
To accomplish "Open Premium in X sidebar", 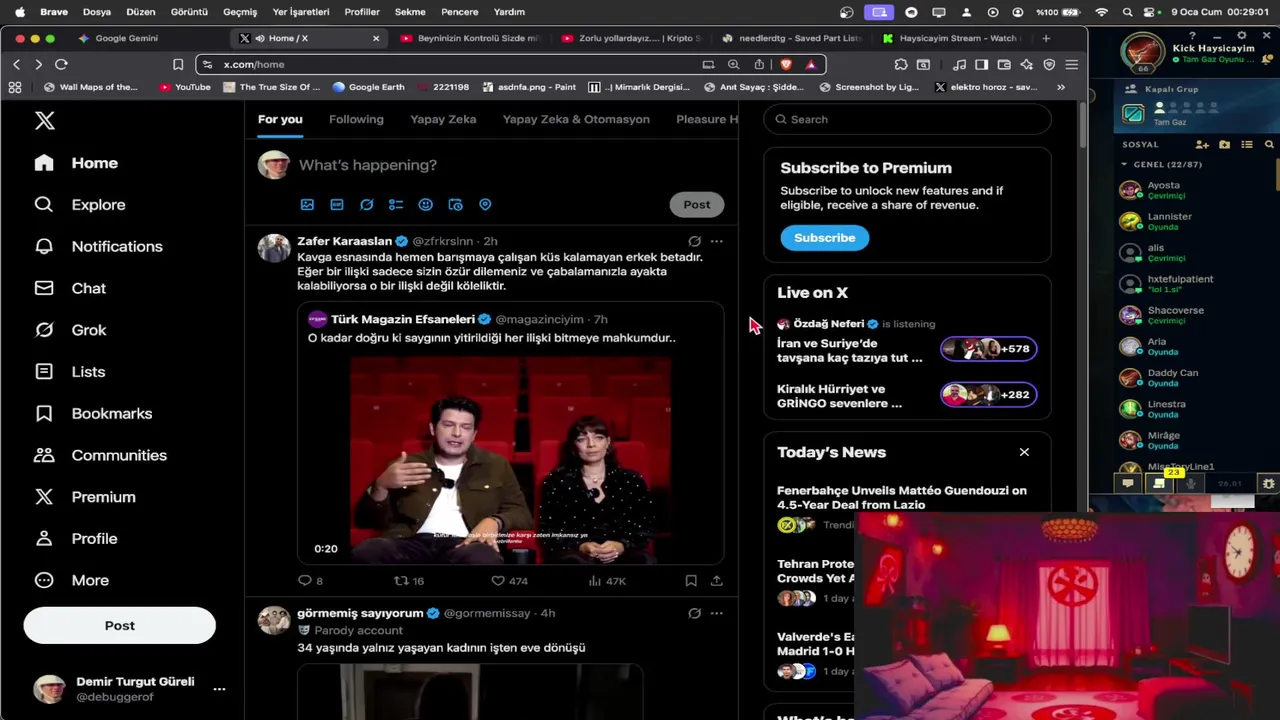I will click(x=85, y=497).
